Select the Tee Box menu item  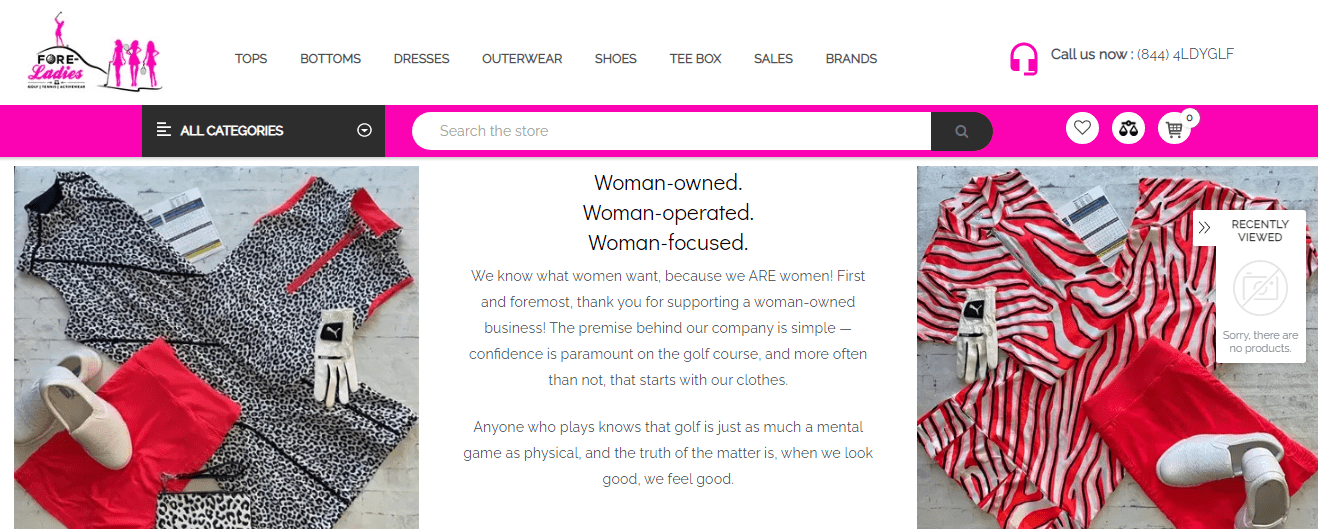pyautogui.click(x=695, y=59)
